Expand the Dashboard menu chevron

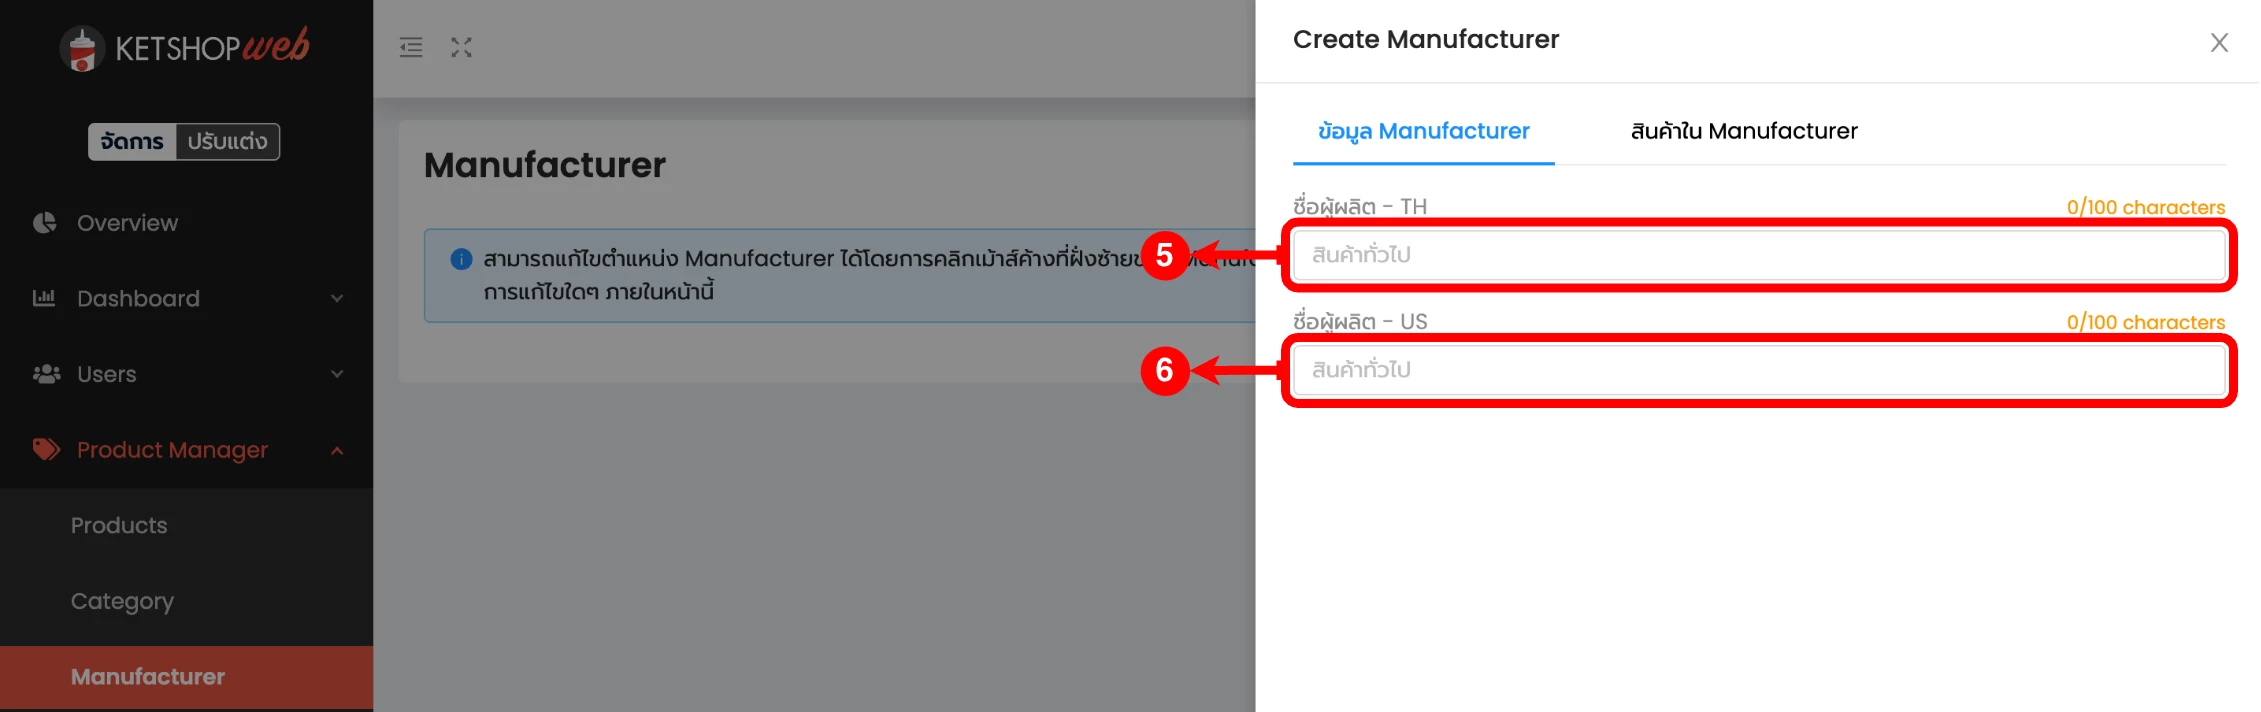point(337,298)
